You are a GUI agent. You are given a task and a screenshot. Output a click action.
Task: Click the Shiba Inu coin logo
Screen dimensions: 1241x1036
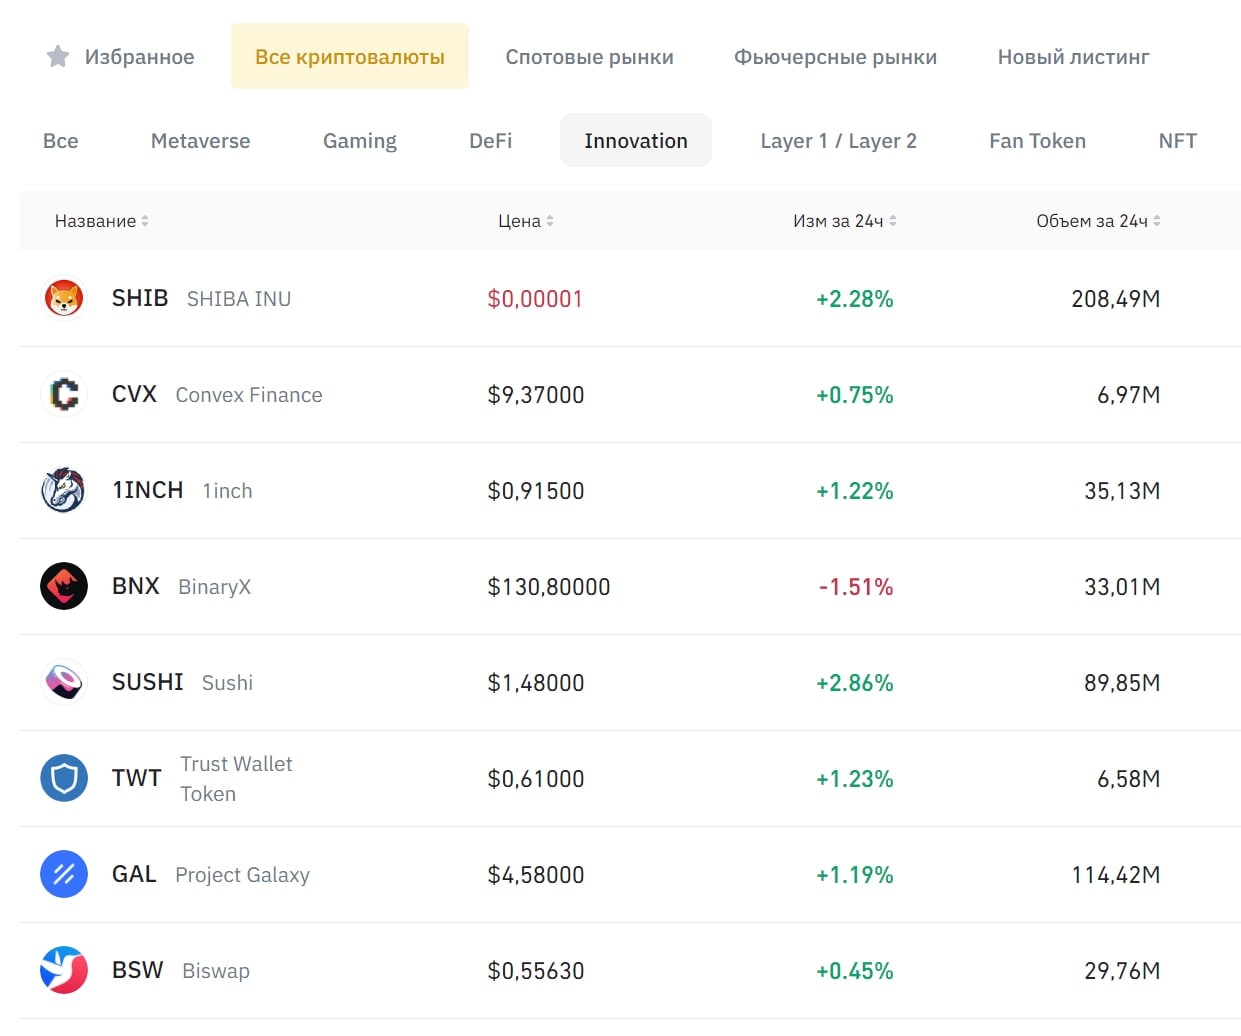(64, 298)
